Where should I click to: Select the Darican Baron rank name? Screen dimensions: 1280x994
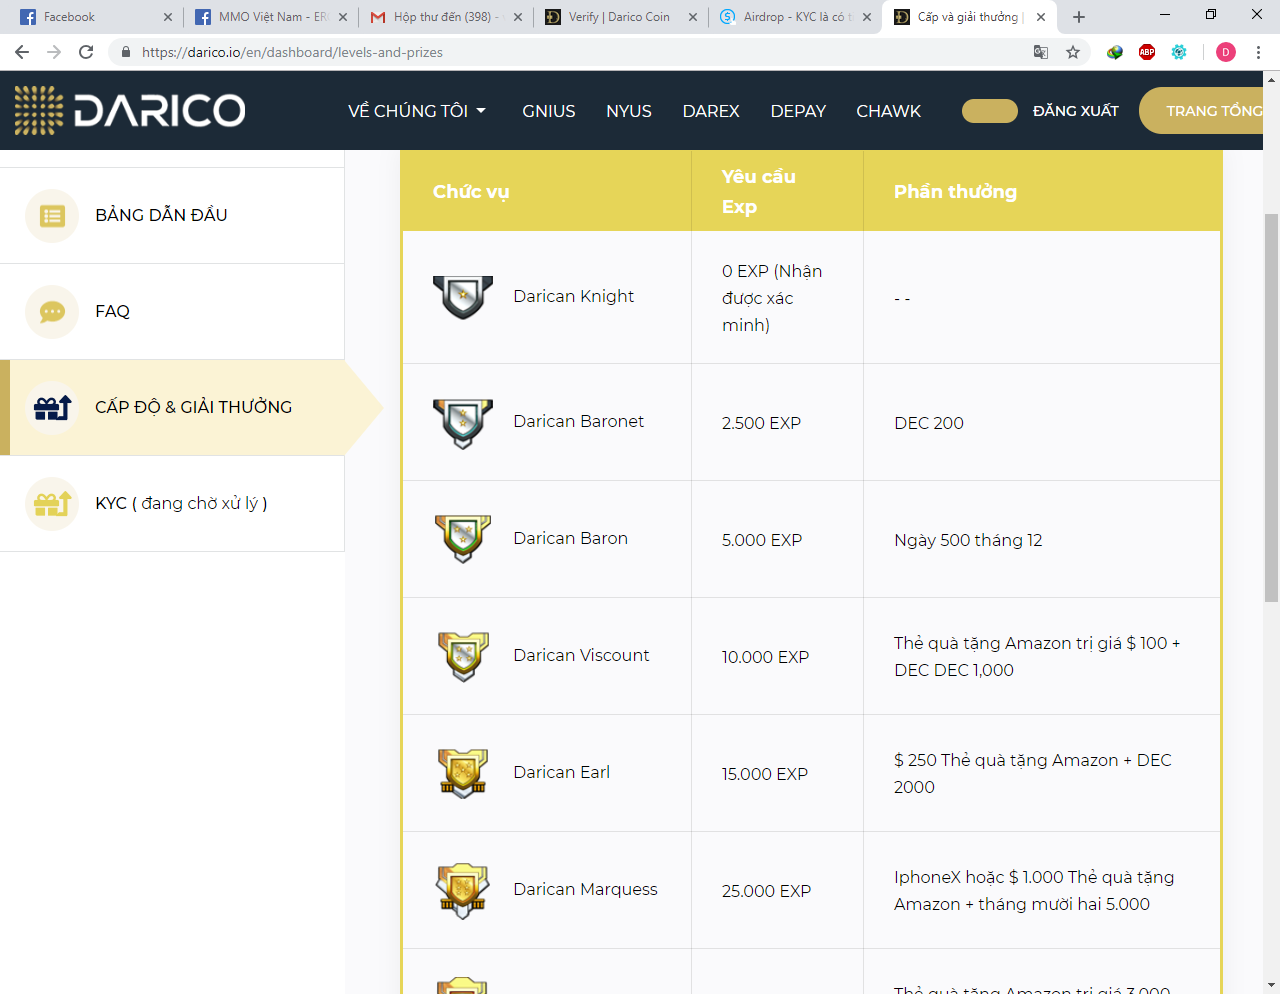(x=571, y=538)
